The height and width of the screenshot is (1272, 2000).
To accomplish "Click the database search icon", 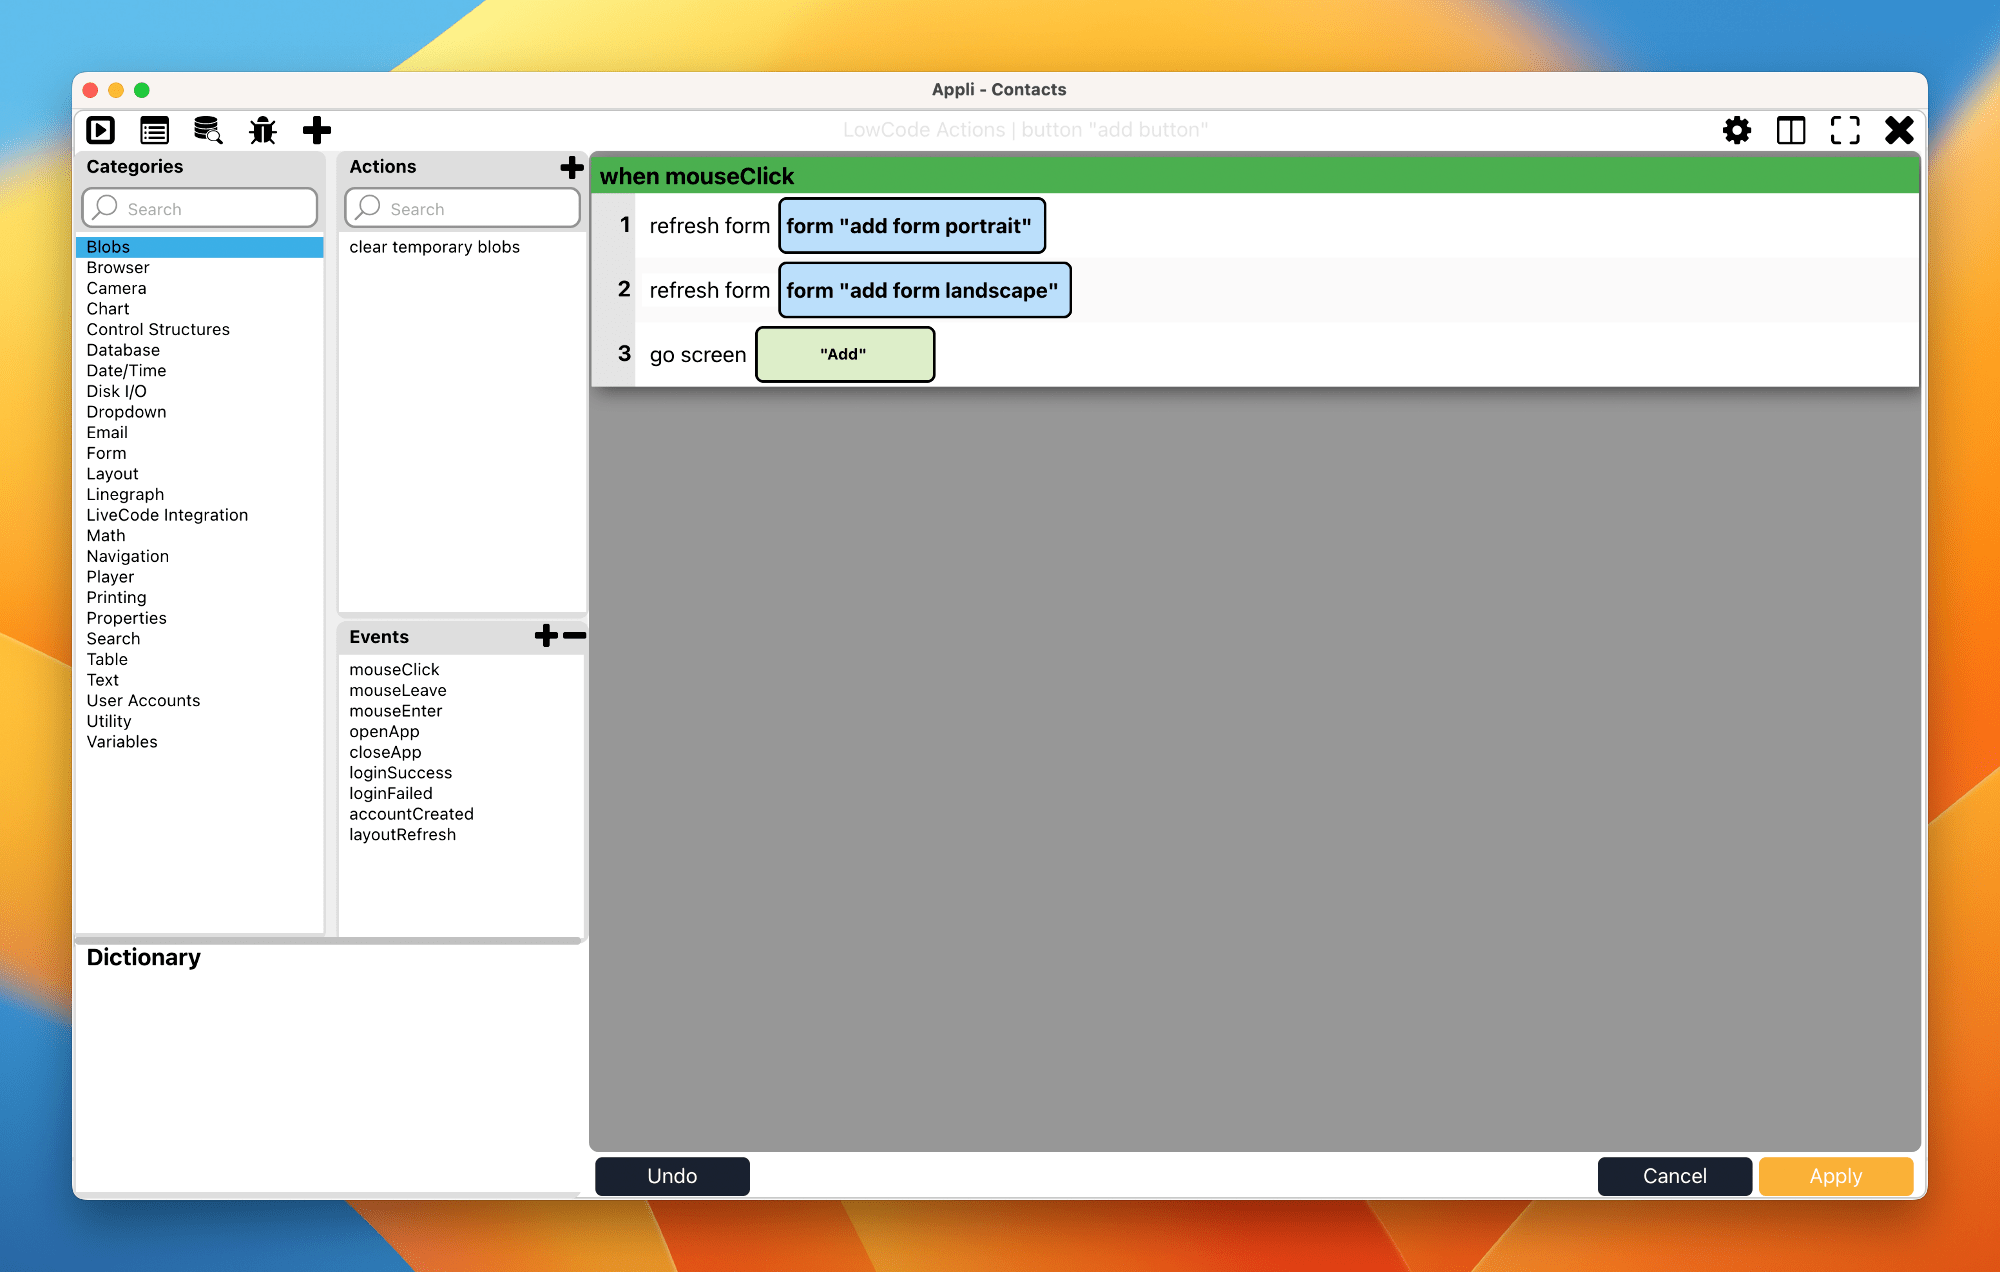I will (208, 130).
